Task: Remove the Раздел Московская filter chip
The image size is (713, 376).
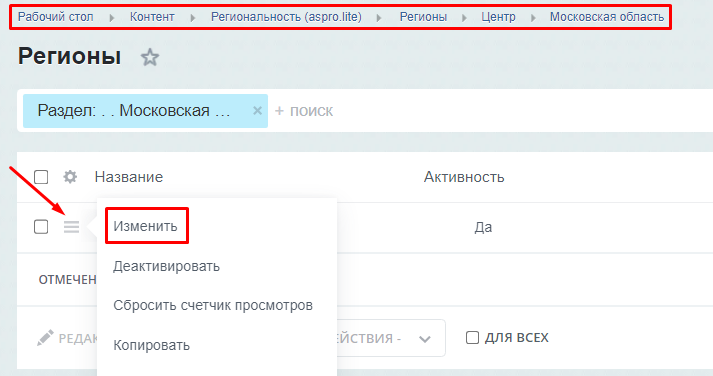Action: [x=257, y=110]
